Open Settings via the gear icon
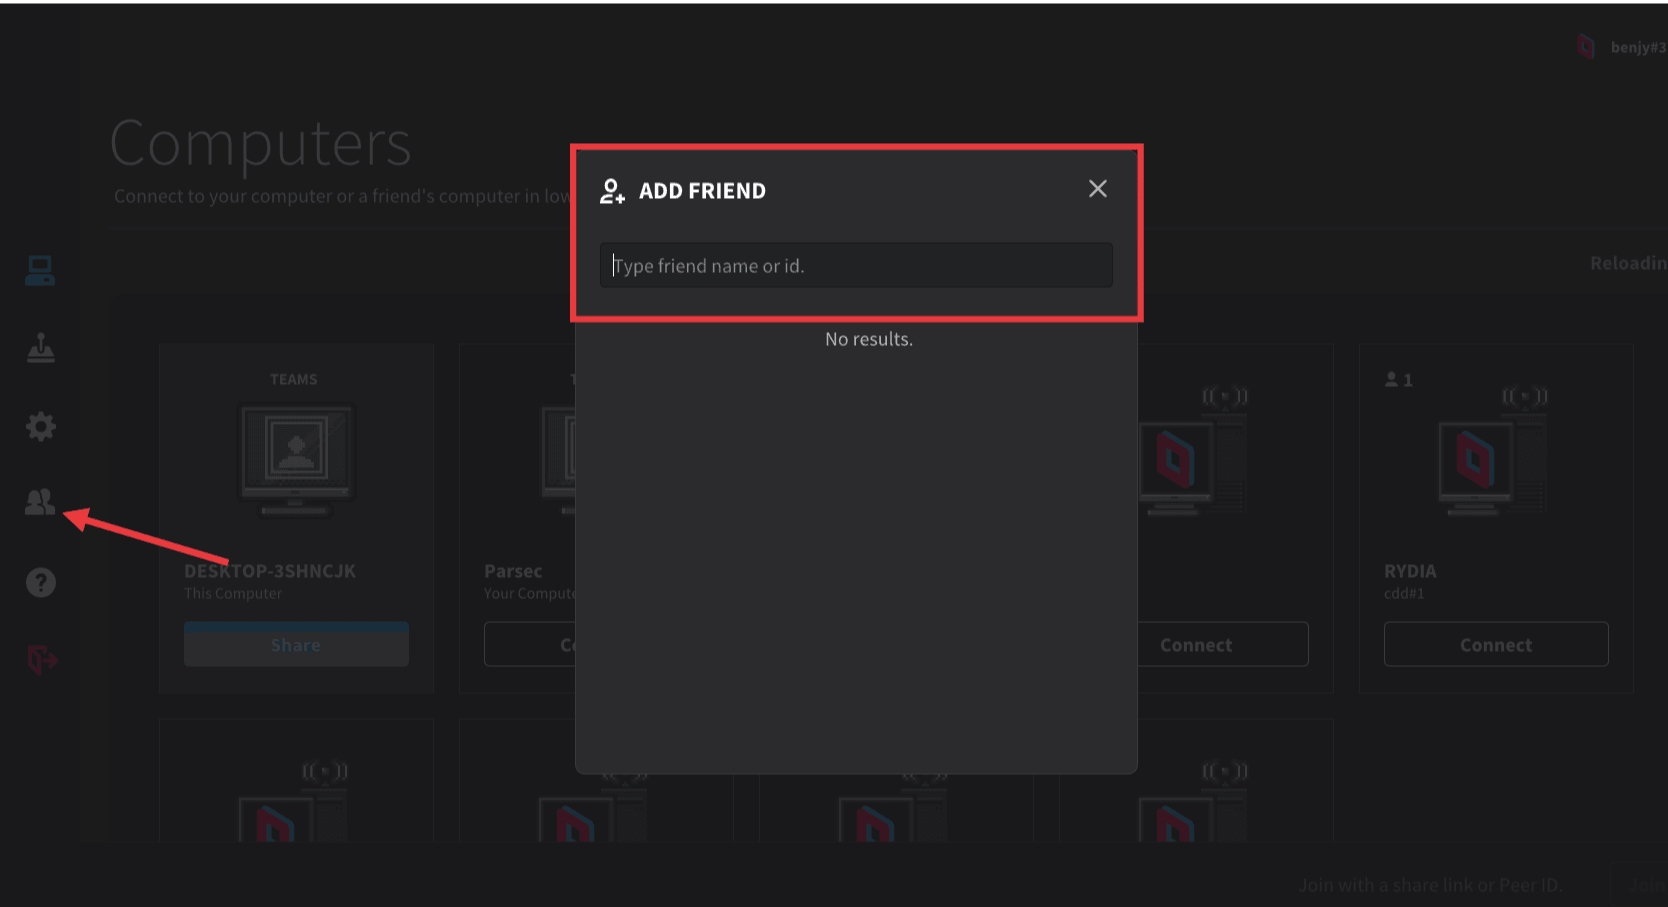This screenshot has height=907, width=1668. (40, 427)
